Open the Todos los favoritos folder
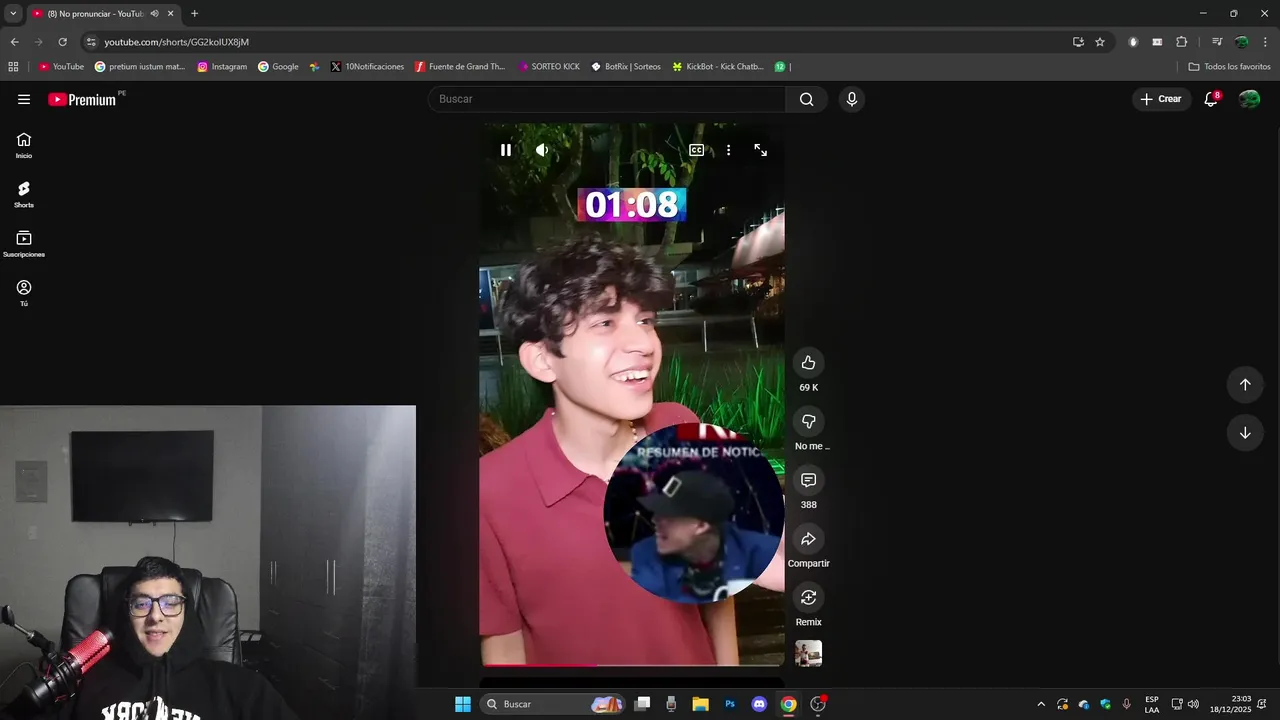The width and height of the screenshot is (1280, 720). point(1229,67)
